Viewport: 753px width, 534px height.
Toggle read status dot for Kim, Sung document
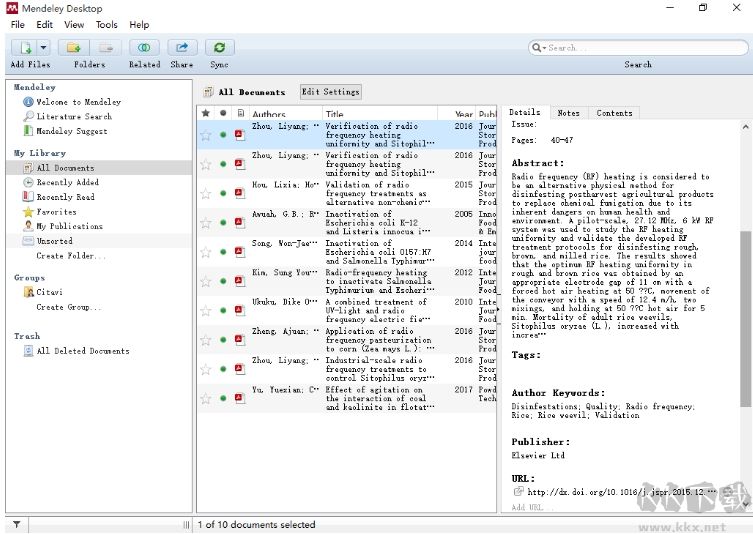point(223,281)
